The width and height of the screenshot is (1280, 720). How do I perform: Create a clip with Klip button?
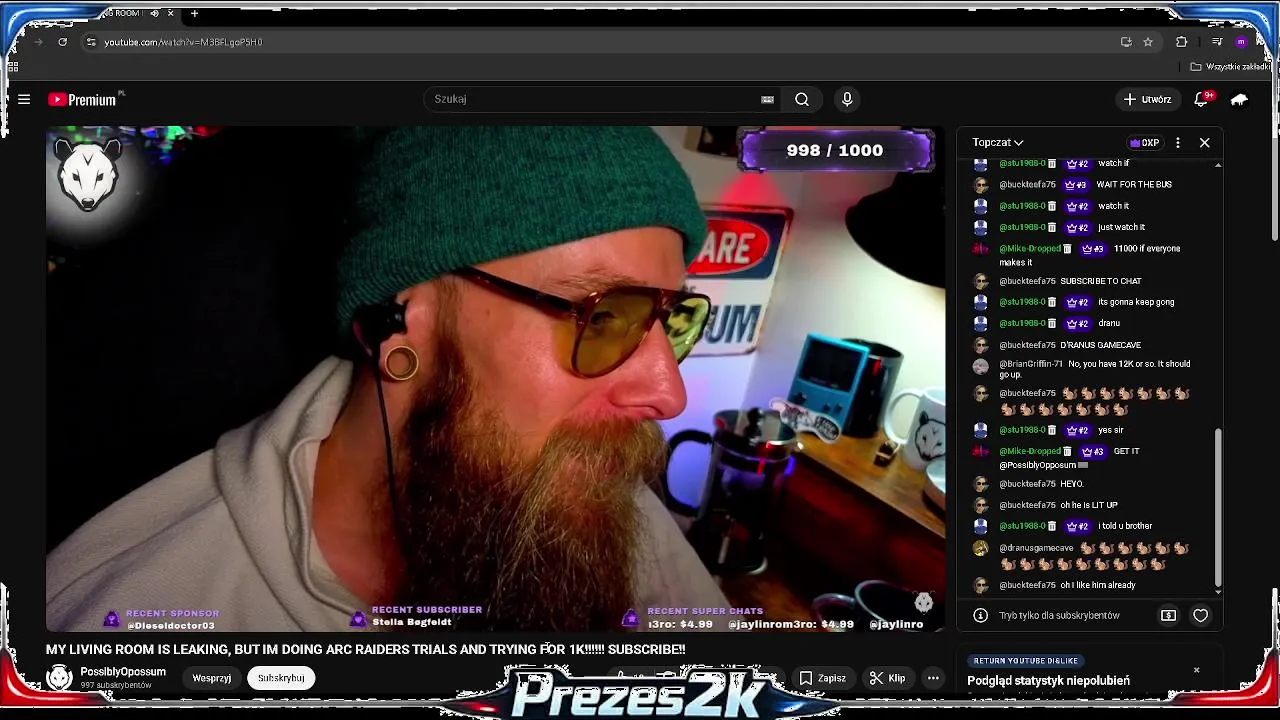pos(887,678)
